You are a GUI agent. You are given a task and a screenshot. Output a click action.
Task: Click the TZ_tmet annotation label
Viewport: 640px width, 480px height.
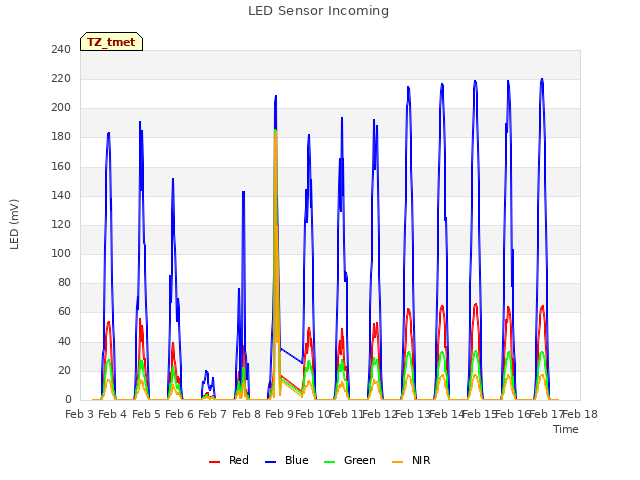(111, 42)
